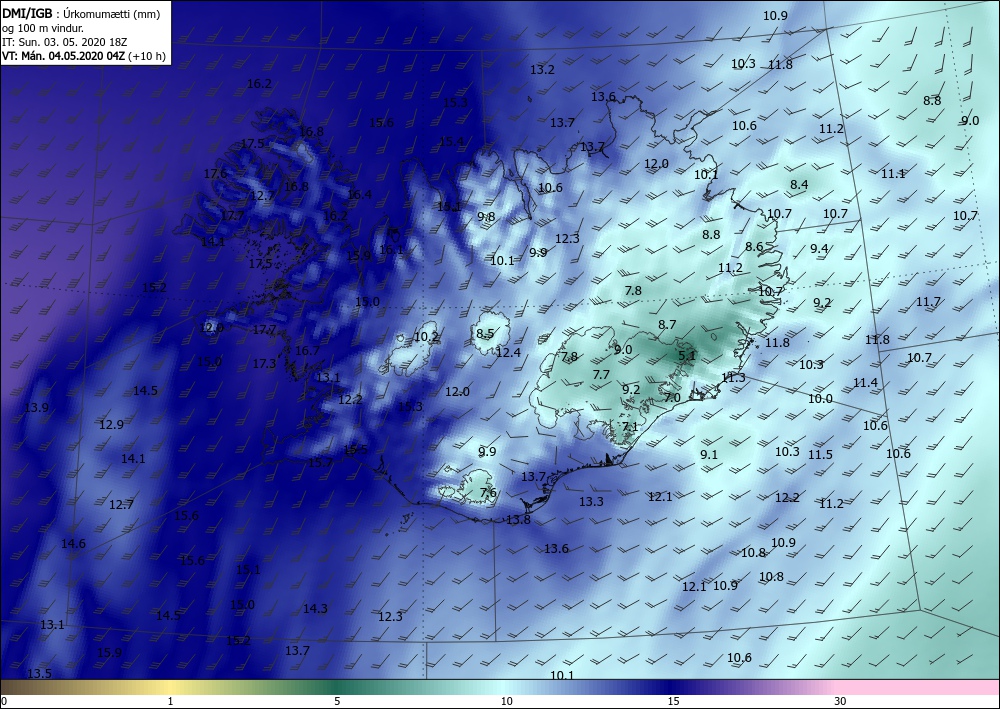
Task: Click the map value '16.1'
Action: coord(391,250)
